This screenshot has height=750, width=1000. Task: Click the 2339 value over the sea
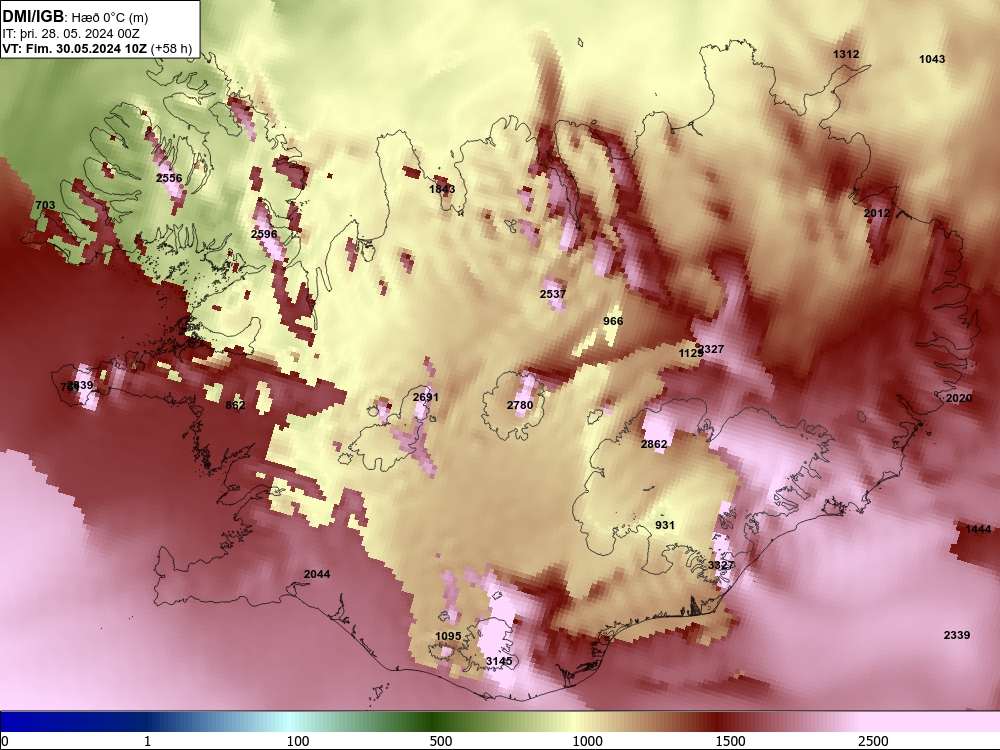[x=957, y=635]
